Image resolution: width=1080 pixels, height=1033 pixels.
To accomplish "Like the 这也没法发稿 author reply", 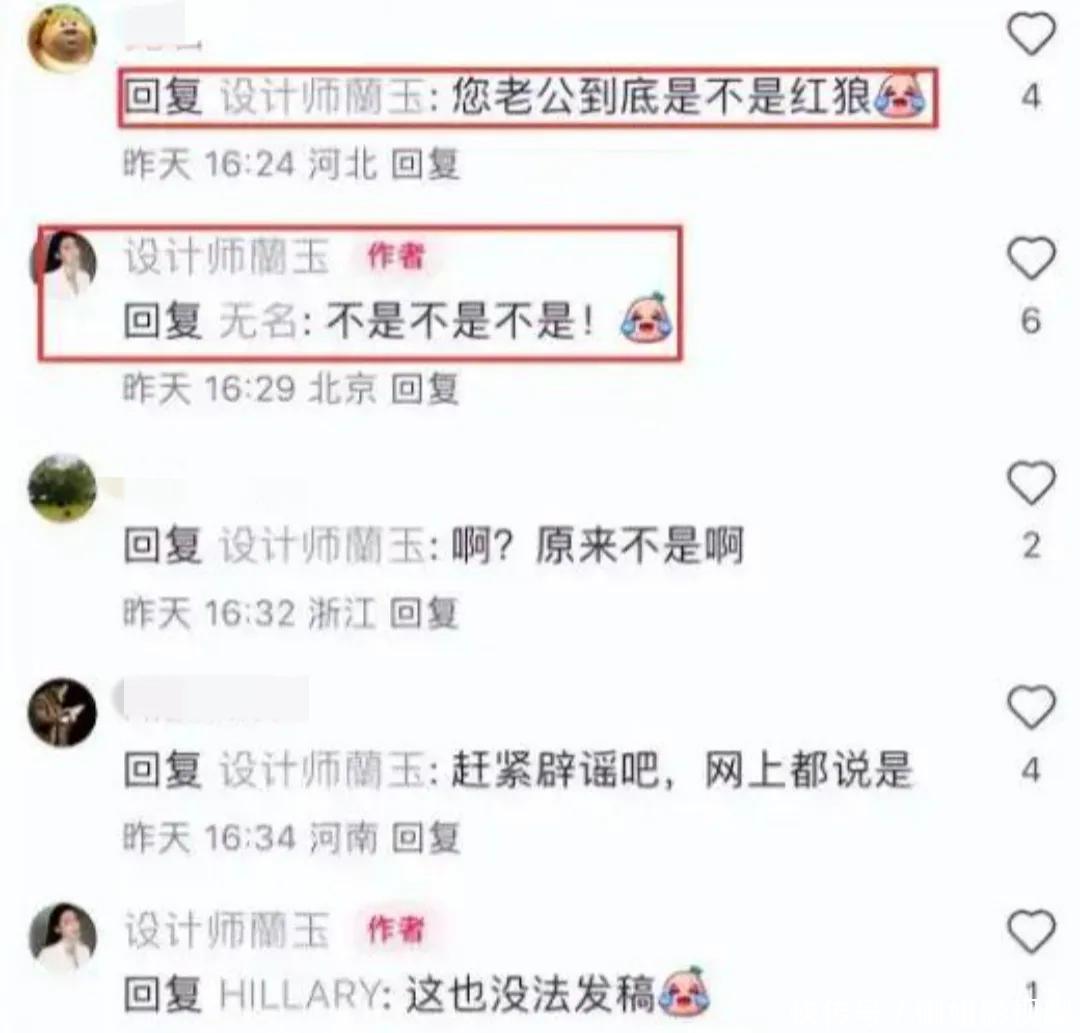I will 1031,932.
